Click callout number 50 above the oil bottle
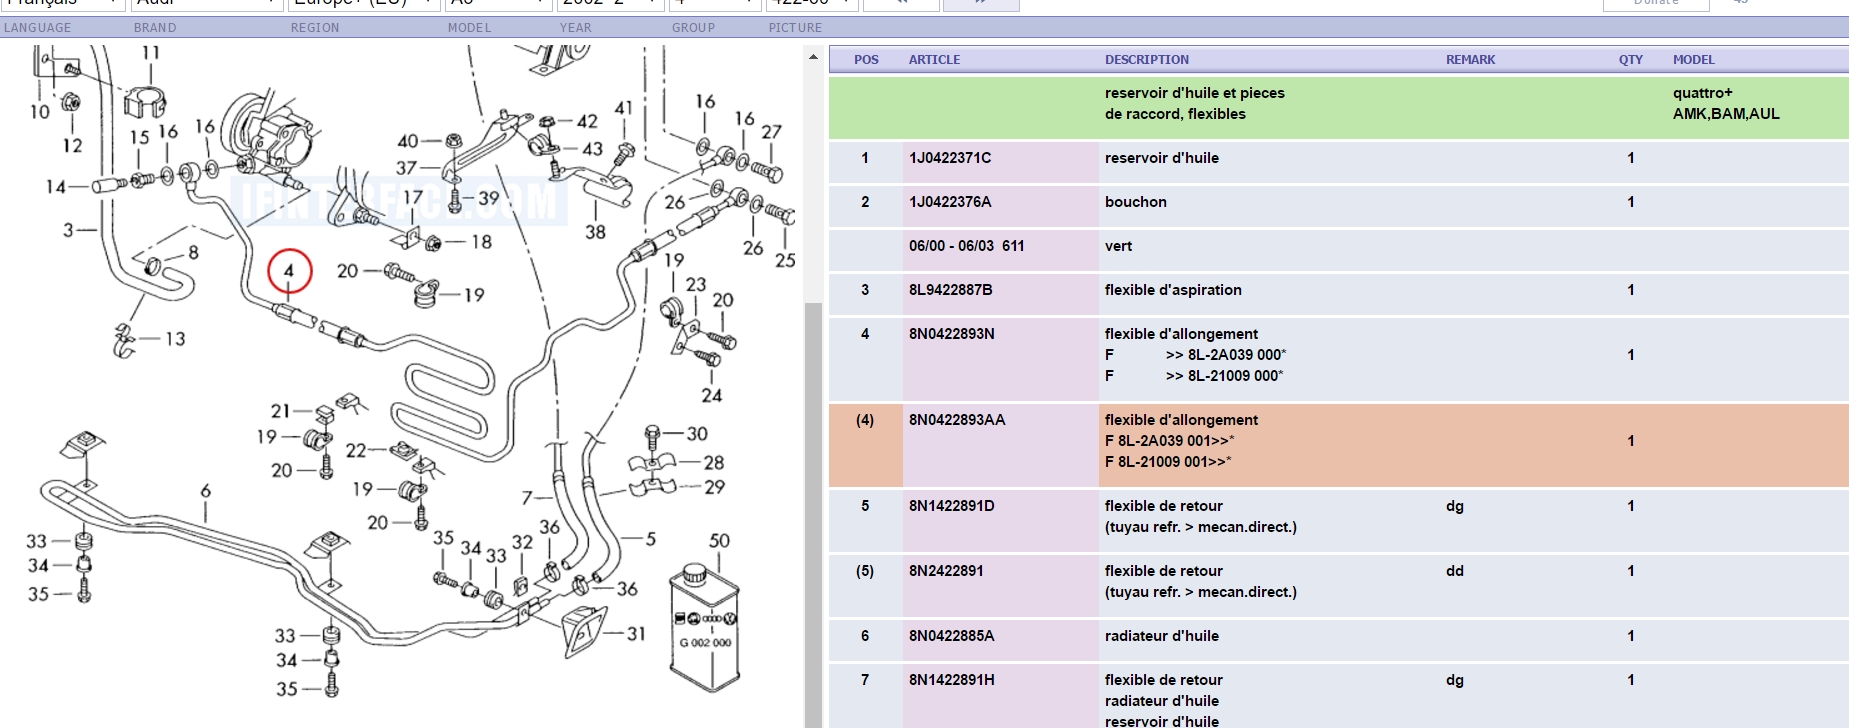 (719, 541)
